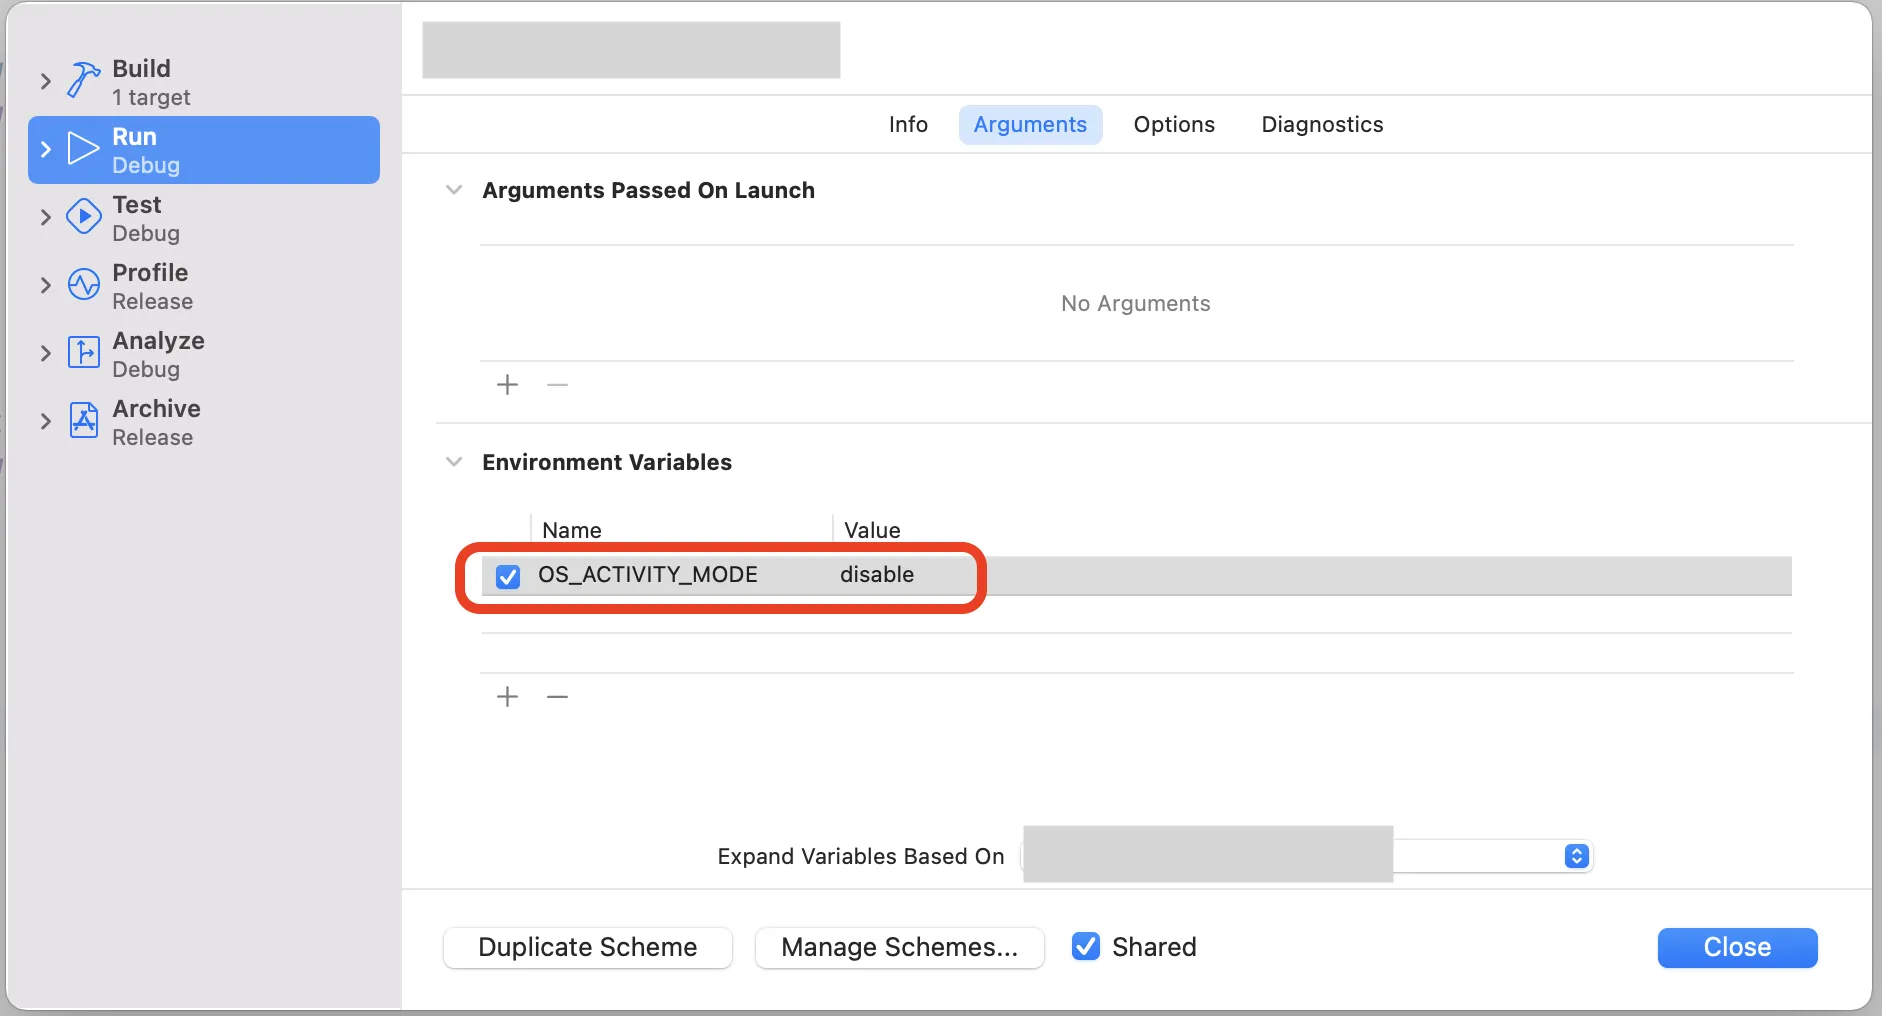1882x1016 pixels.
Task: Add a new environment variable with plus
Action: [508, 697]
